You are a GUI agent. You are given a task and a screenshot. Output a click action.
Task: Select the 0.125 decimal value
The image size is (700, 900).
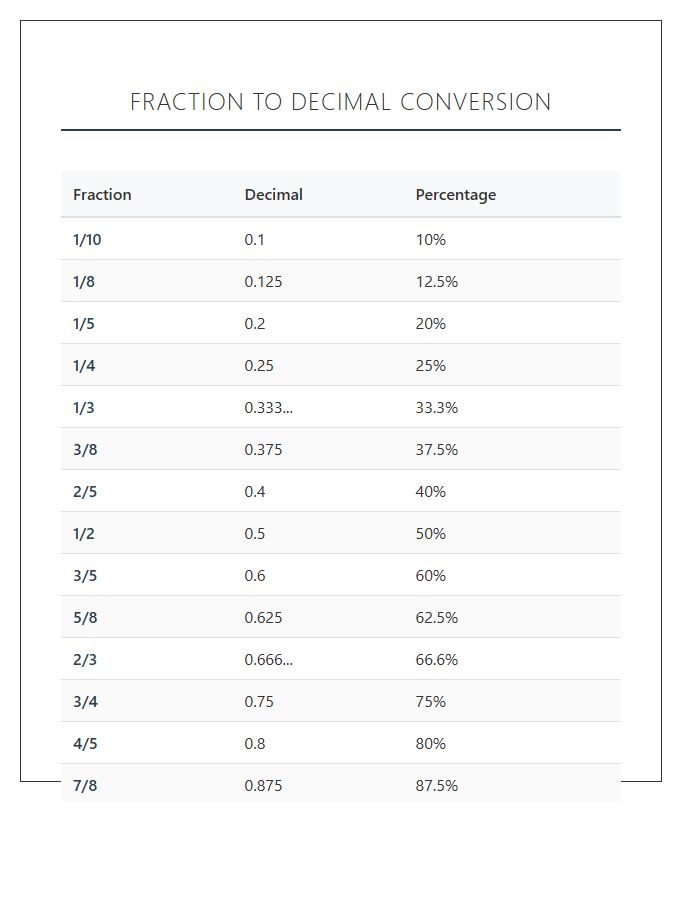coord(263,281)
